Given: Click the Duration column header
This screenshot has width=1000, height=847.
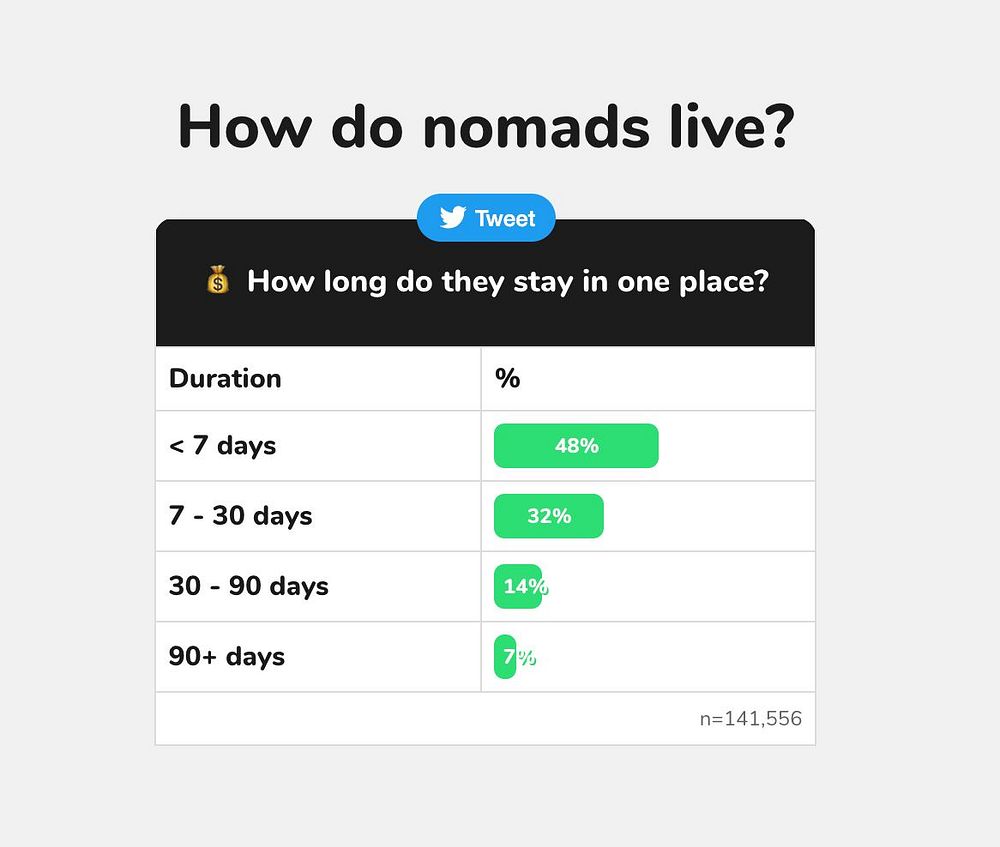Looking at the screenshot, I should click(x=225, y=379).
